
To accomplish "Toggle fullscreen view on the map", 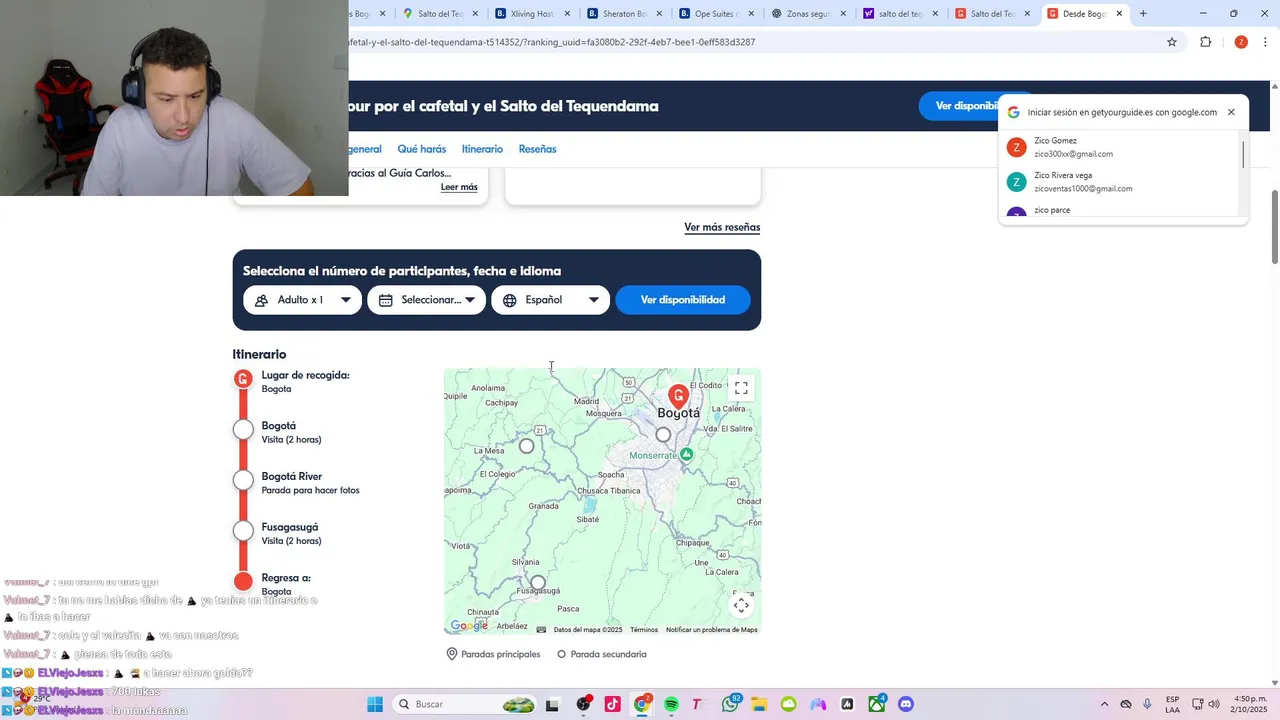I will [741, 388].
